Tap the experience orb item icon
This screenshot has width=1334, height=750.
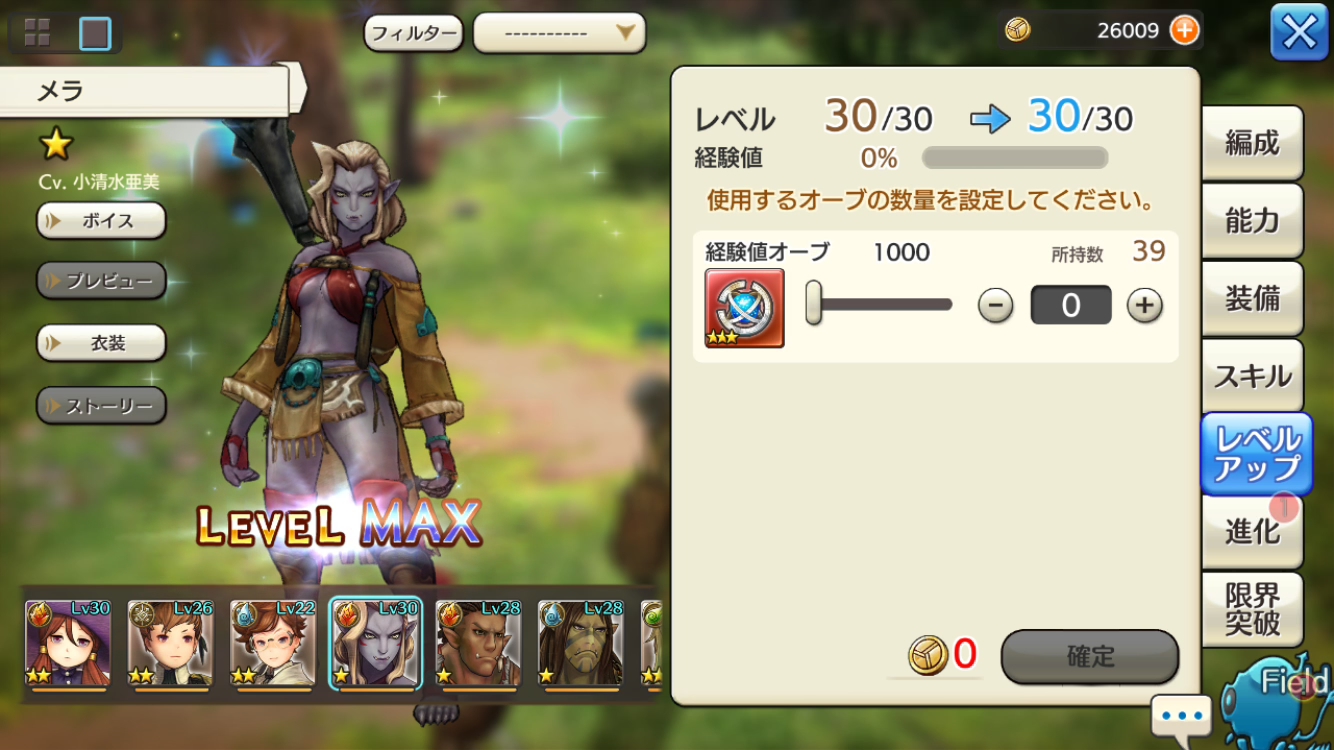click(x=744, y=308)
